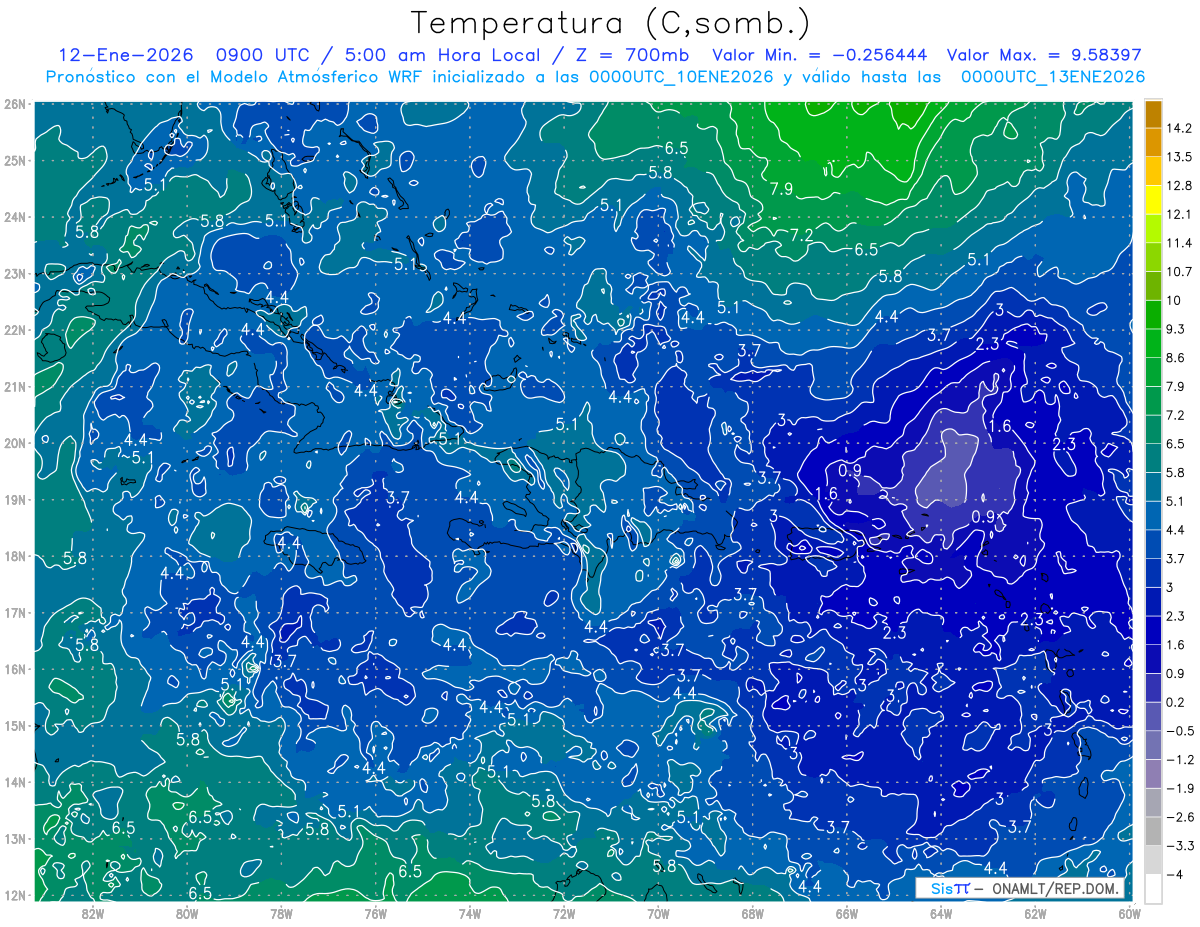The width and height of the screenshot is (1200, 927).
Task: Click the '60W' longitude axis label
Action: 1130,913
